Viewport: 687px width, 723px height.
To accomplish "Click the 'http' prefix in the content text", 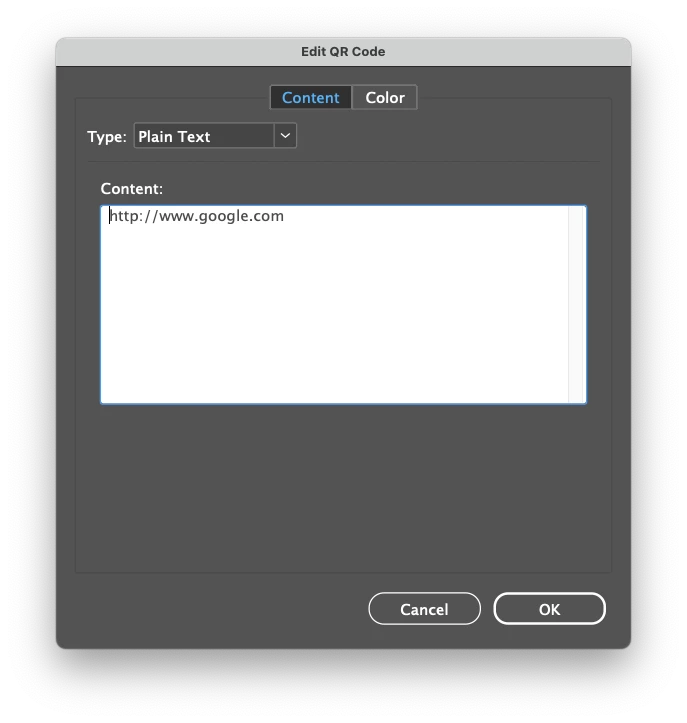I will [x=124, y=216].
